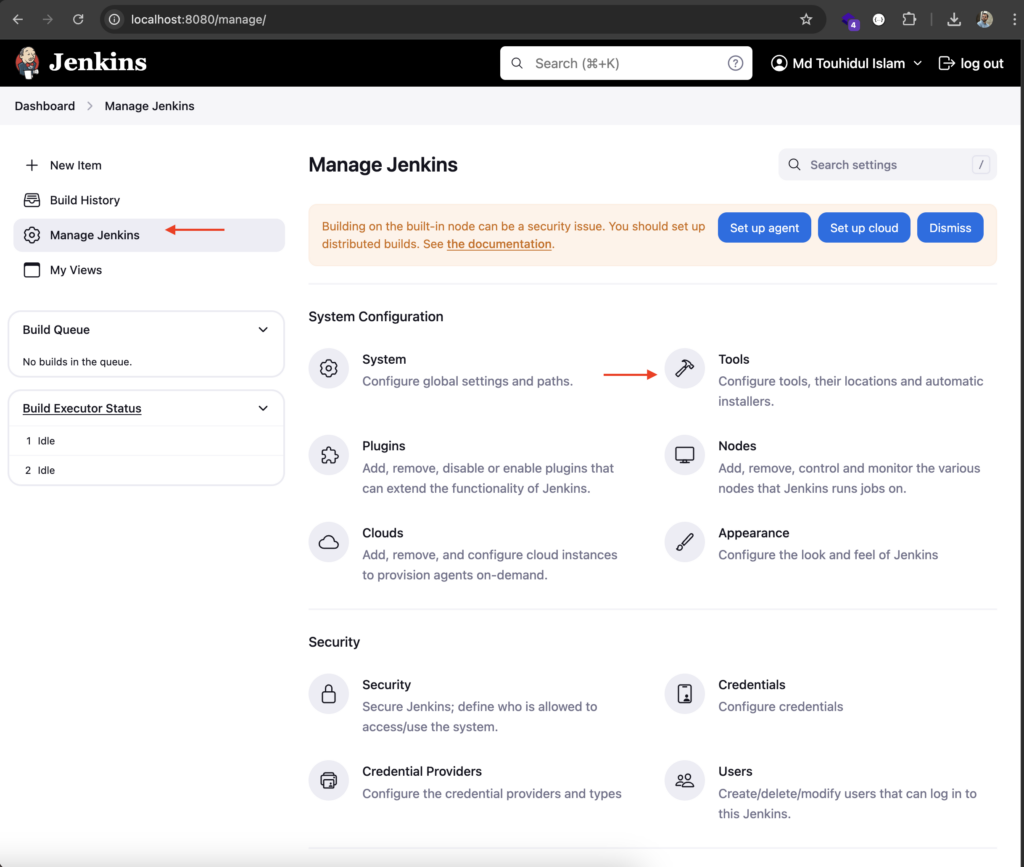
Task: Dismiss the security warning banner
Action: point(950,228)
